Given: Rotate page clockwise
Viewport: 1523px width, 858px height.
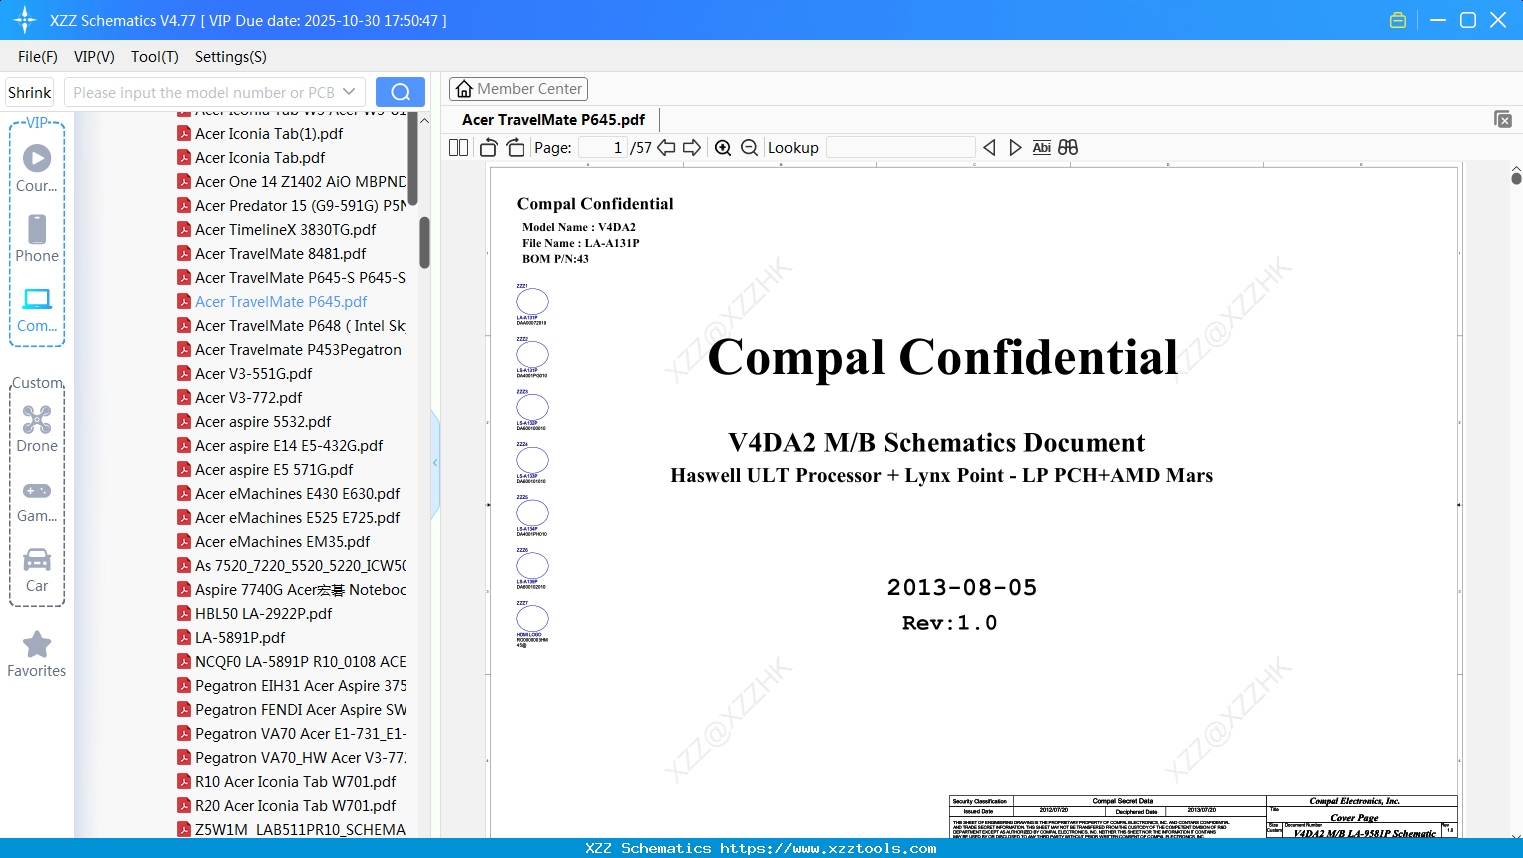Looking at the screenshot, I should pos(515,148).
